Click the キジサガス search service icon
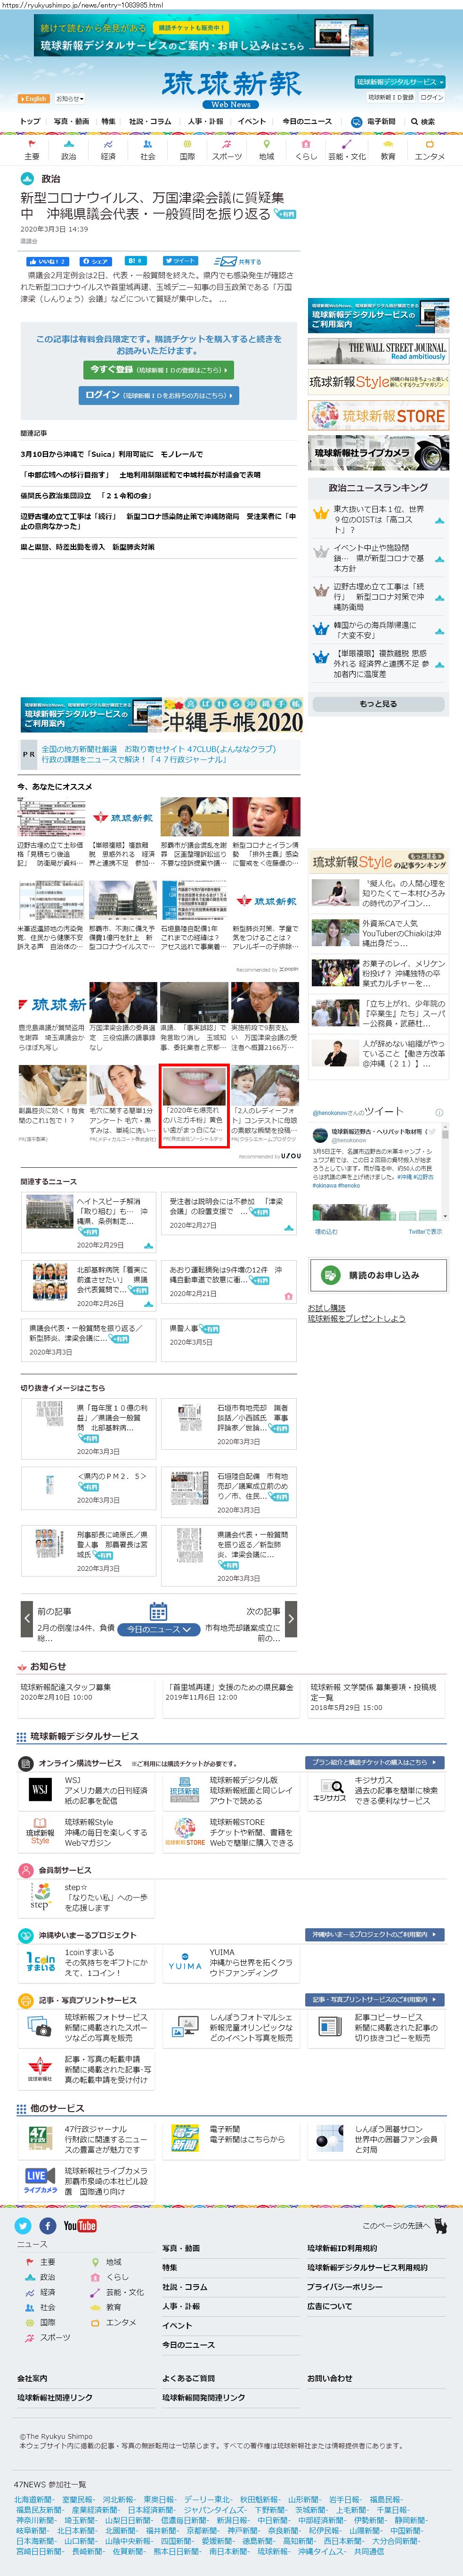 (x=330, y=1790)
